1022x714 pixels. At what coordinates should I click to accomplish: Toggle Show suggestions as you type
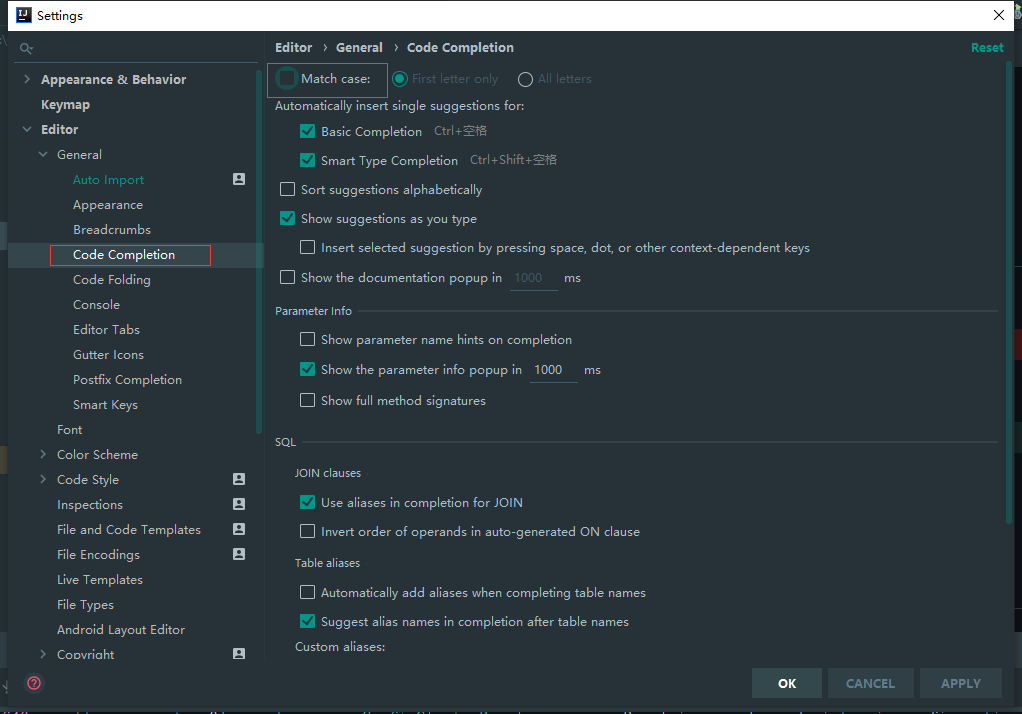click(x=287, y=218)
